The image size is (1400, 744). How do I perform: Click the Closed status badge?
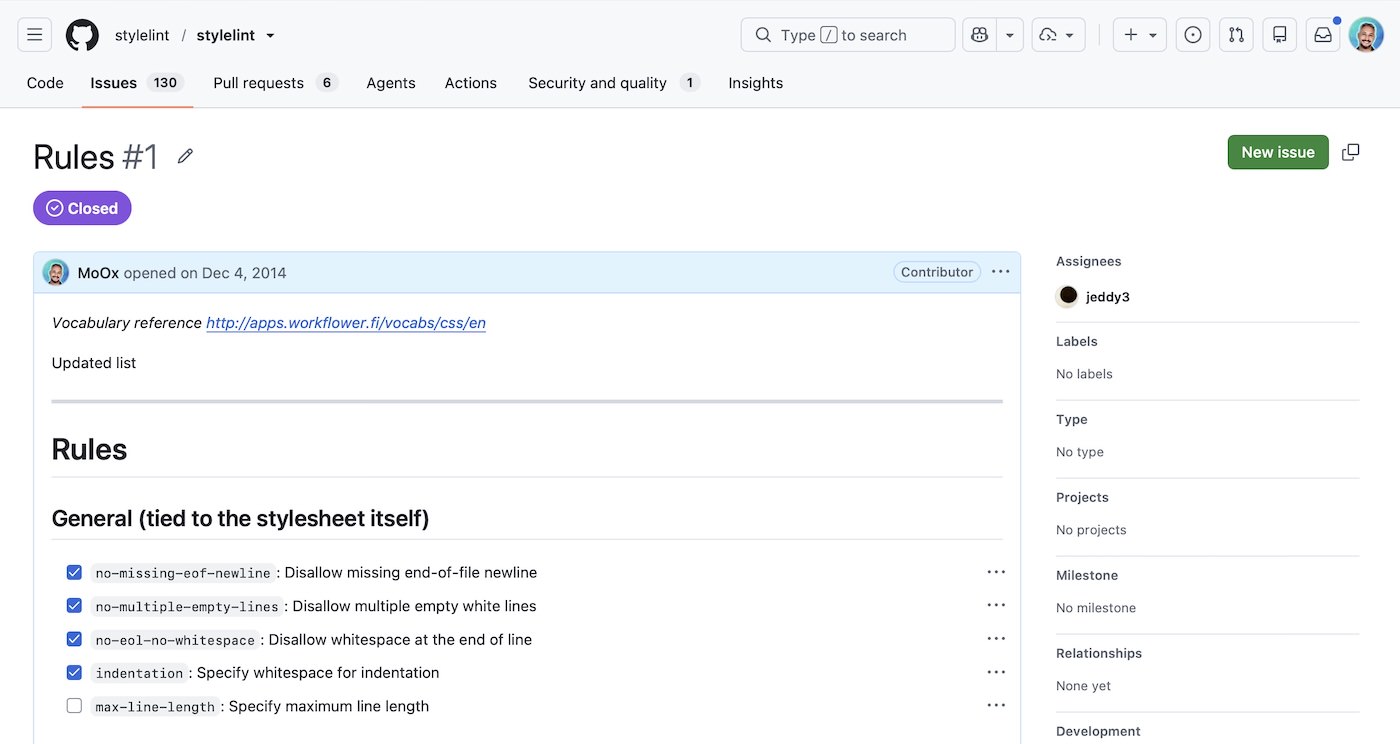tap(82, 208)
